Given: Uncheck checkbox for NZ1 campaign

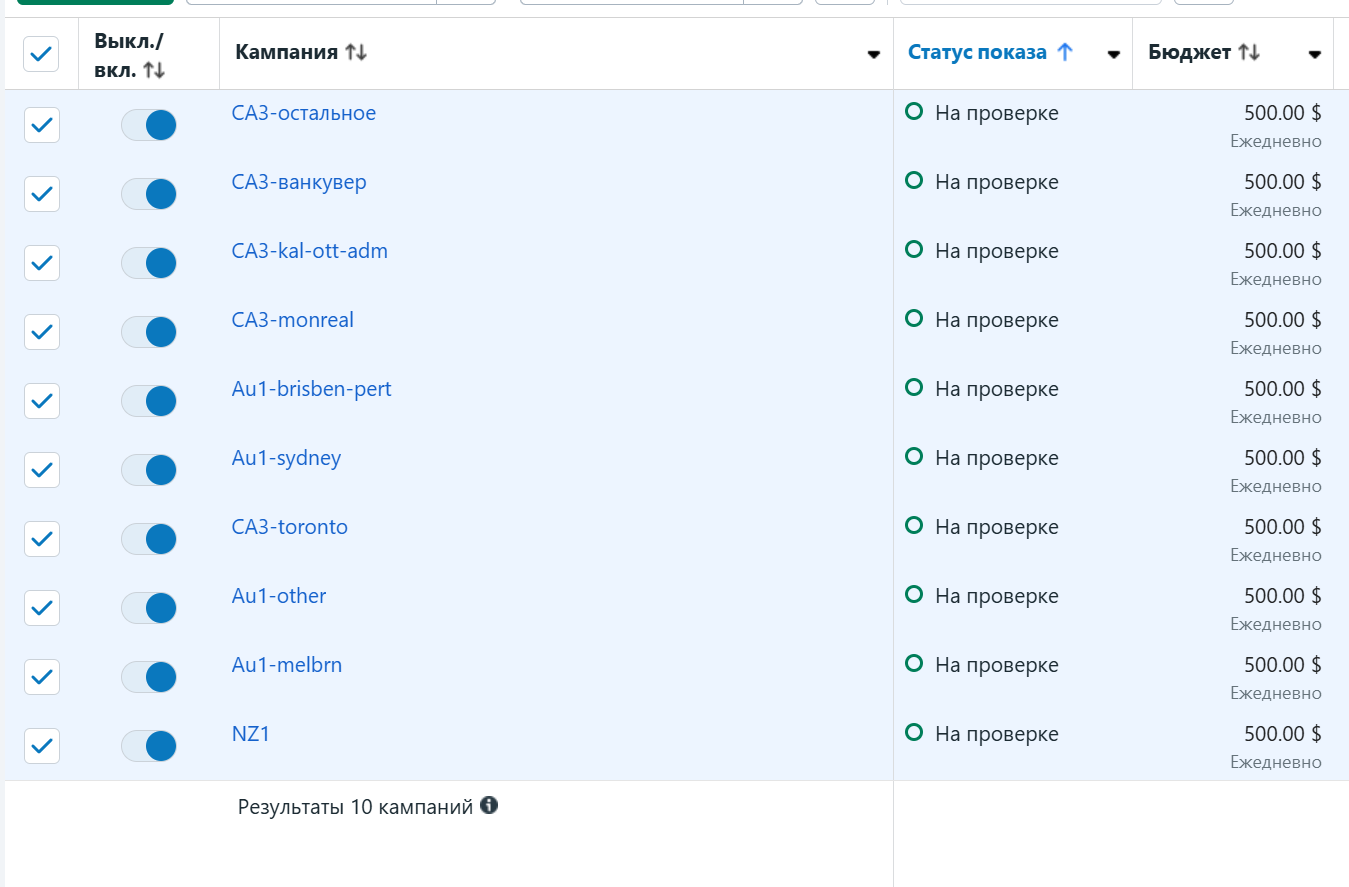Looking at the screenshot, I should tap(42, 746).
